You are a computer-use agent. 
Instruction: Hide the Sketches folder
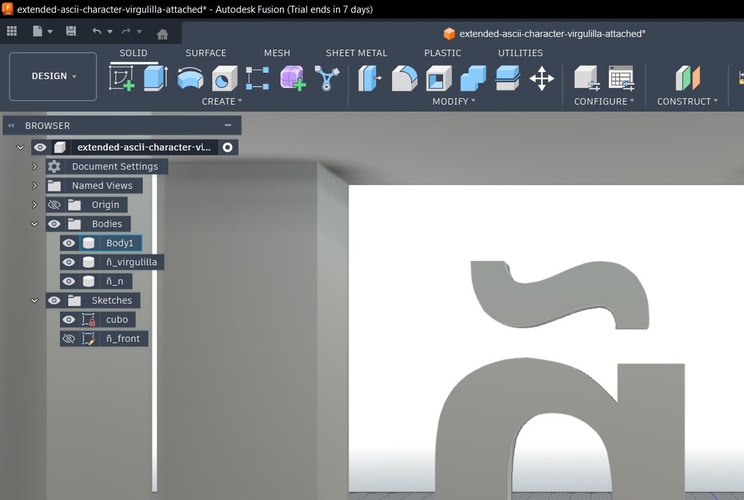[54, 300]
